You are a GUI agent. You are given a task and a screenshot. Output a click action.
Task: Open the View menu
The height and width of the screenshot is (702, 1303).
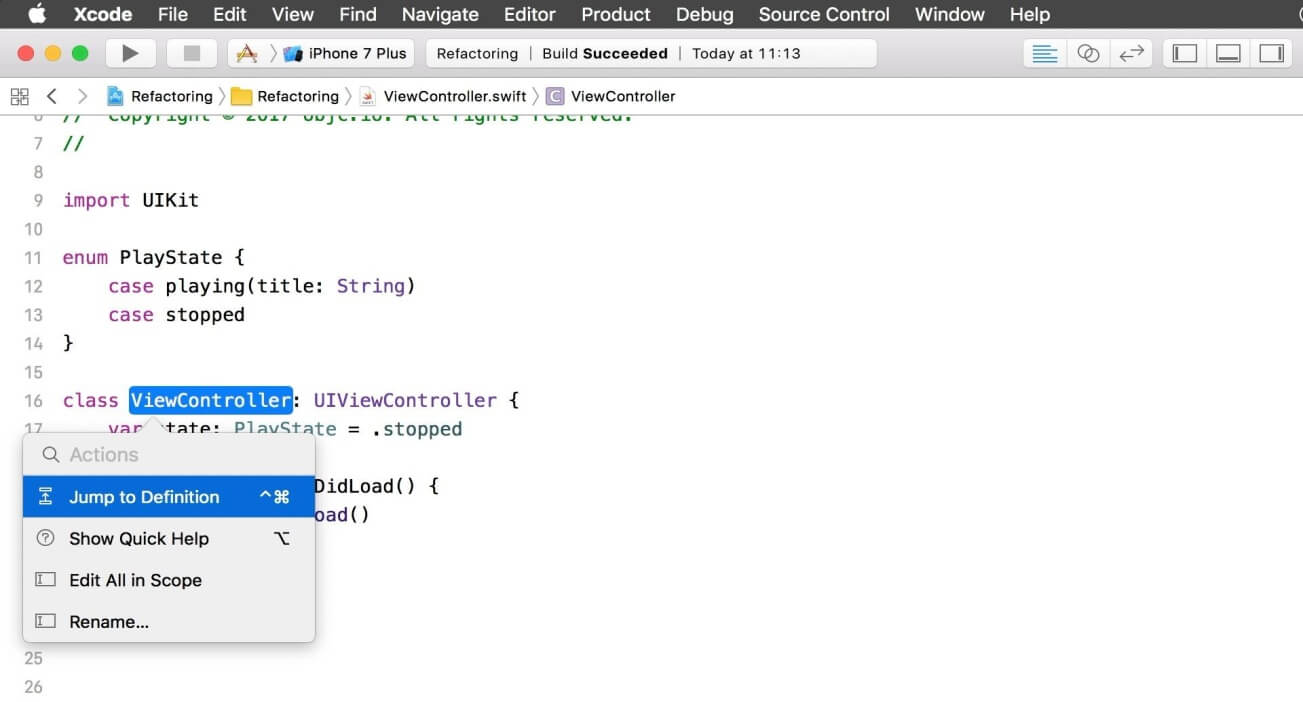(x=293, y=14)
